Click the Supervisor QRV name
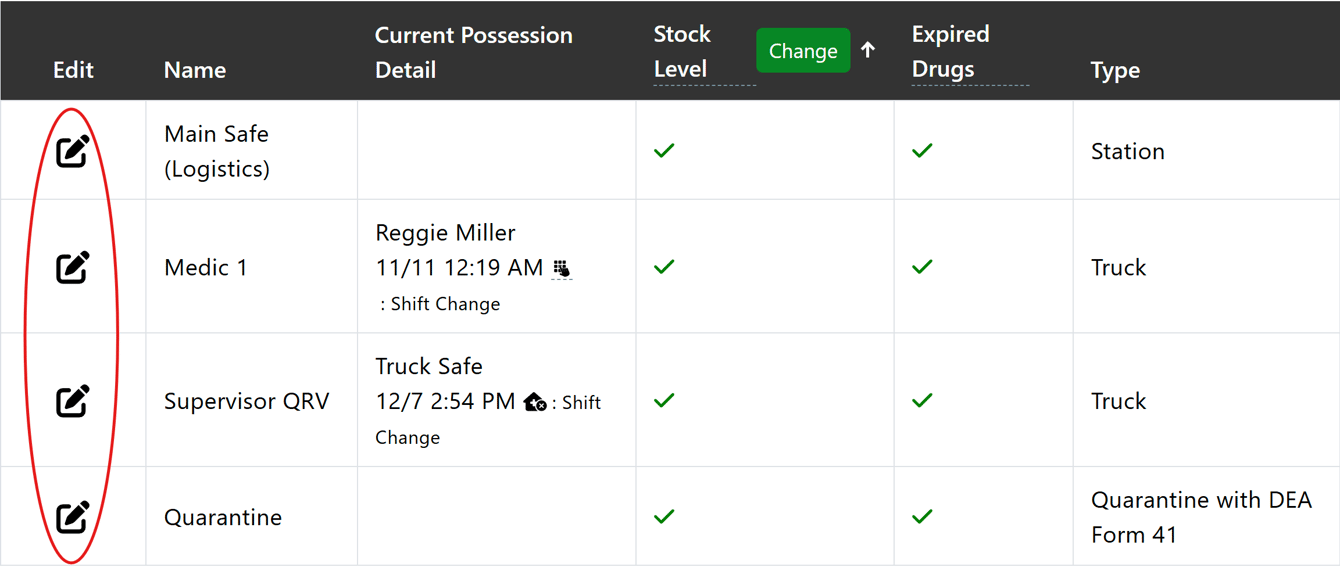This screenshot has height=567, width=1340. tap(246, 401)
